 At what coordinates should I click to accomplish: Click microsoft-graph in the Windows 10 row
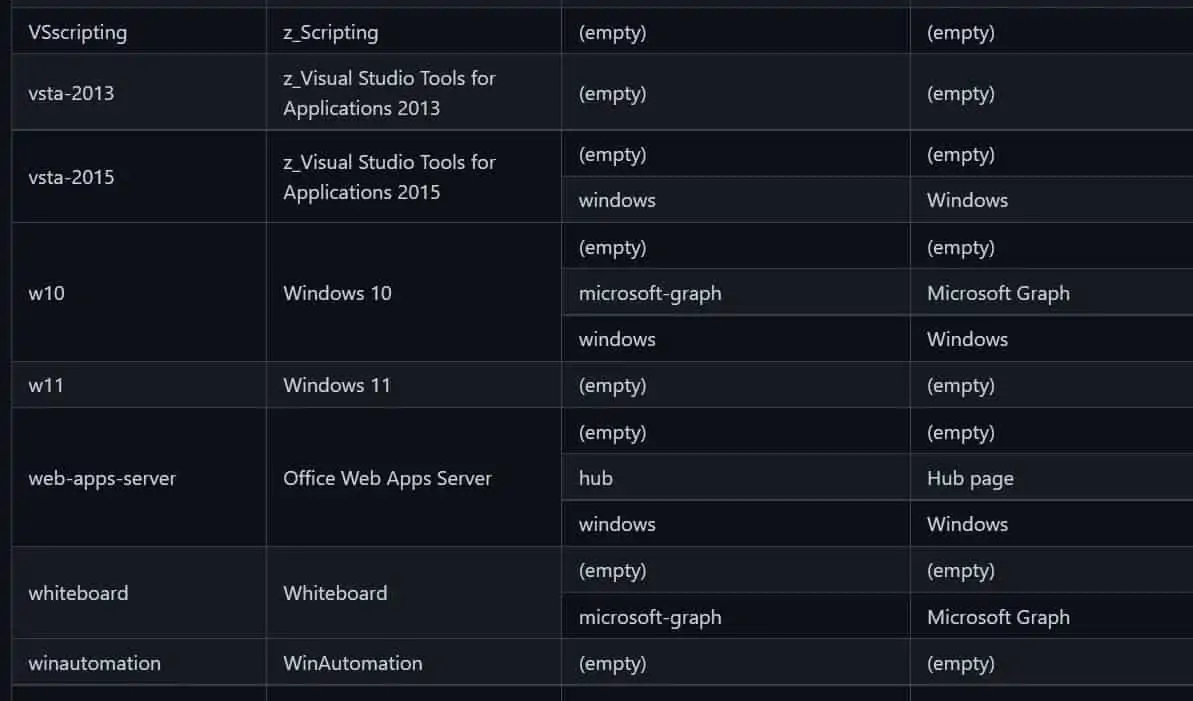click(650, 293)
